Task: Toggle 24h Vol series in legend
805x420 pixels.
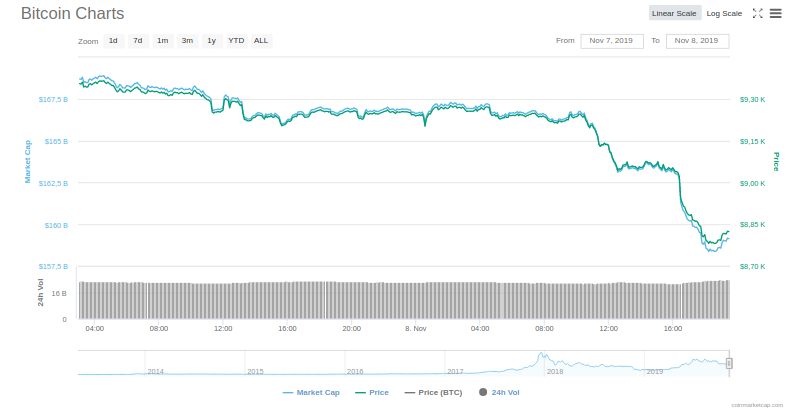Action: (x=499, y=392)
